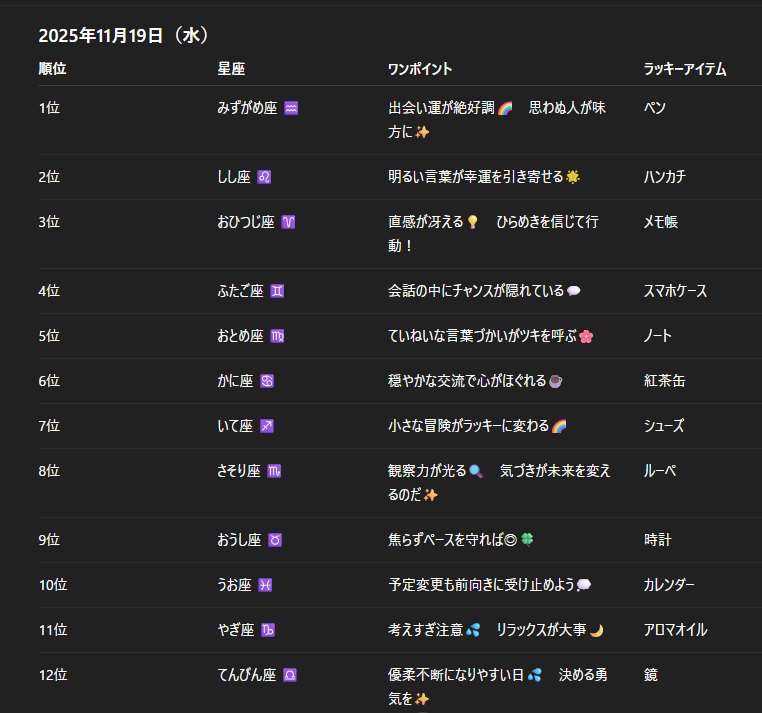Click the Scorpio symbol next to さそり座
This screenshot has width=762, height=713.
pyautogui.click(x=274, y=471)
